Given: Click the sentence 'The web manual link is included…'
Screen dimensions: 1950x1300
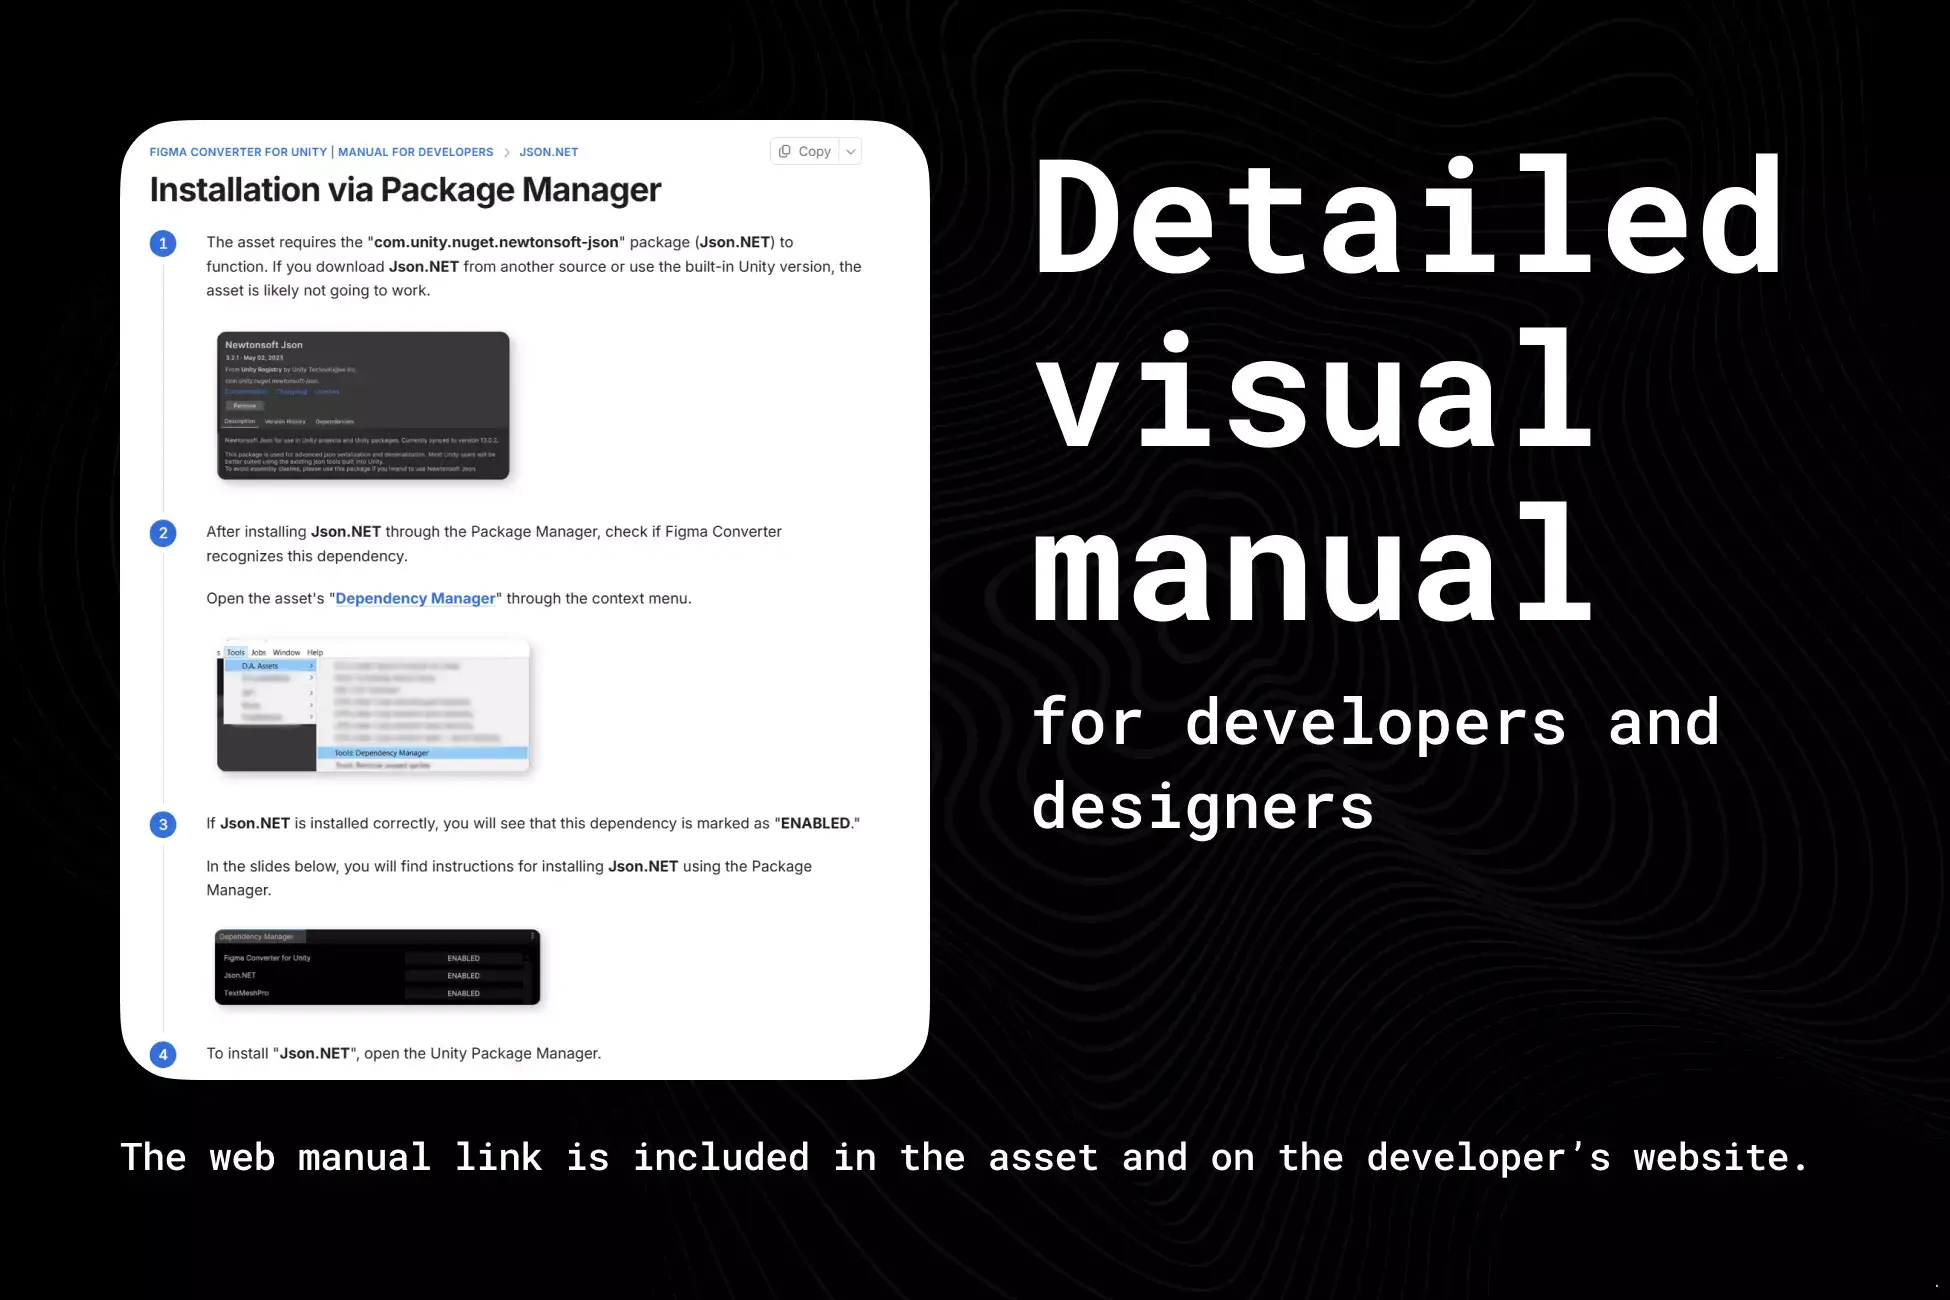Looking at the screenshot, I should [x=965, y=1157].
